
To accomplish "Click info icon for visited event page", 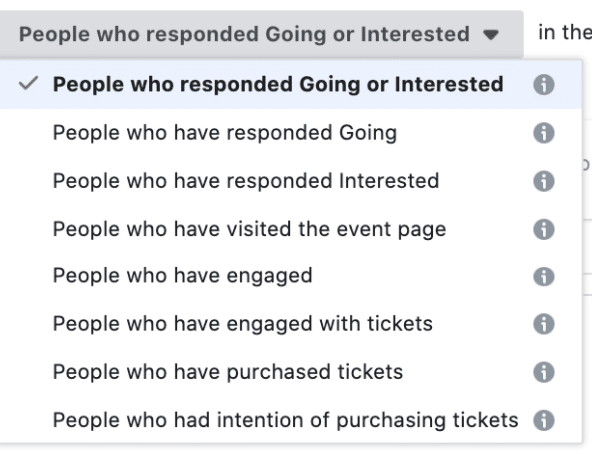I will (544, 229).
